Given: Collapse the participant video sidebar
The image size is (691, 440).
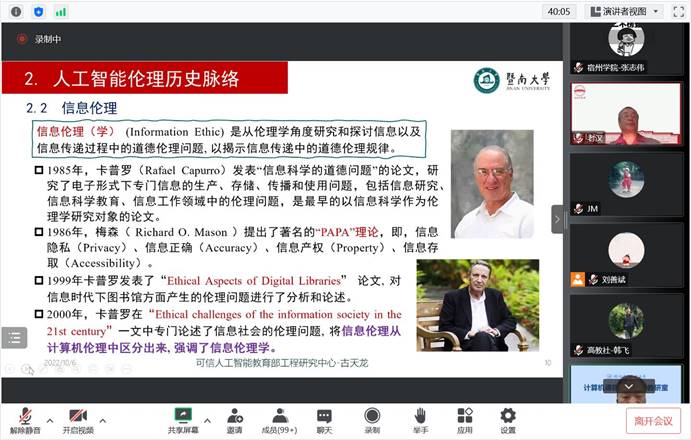Looking at the screenshot, I should click(x=558, y=218).
